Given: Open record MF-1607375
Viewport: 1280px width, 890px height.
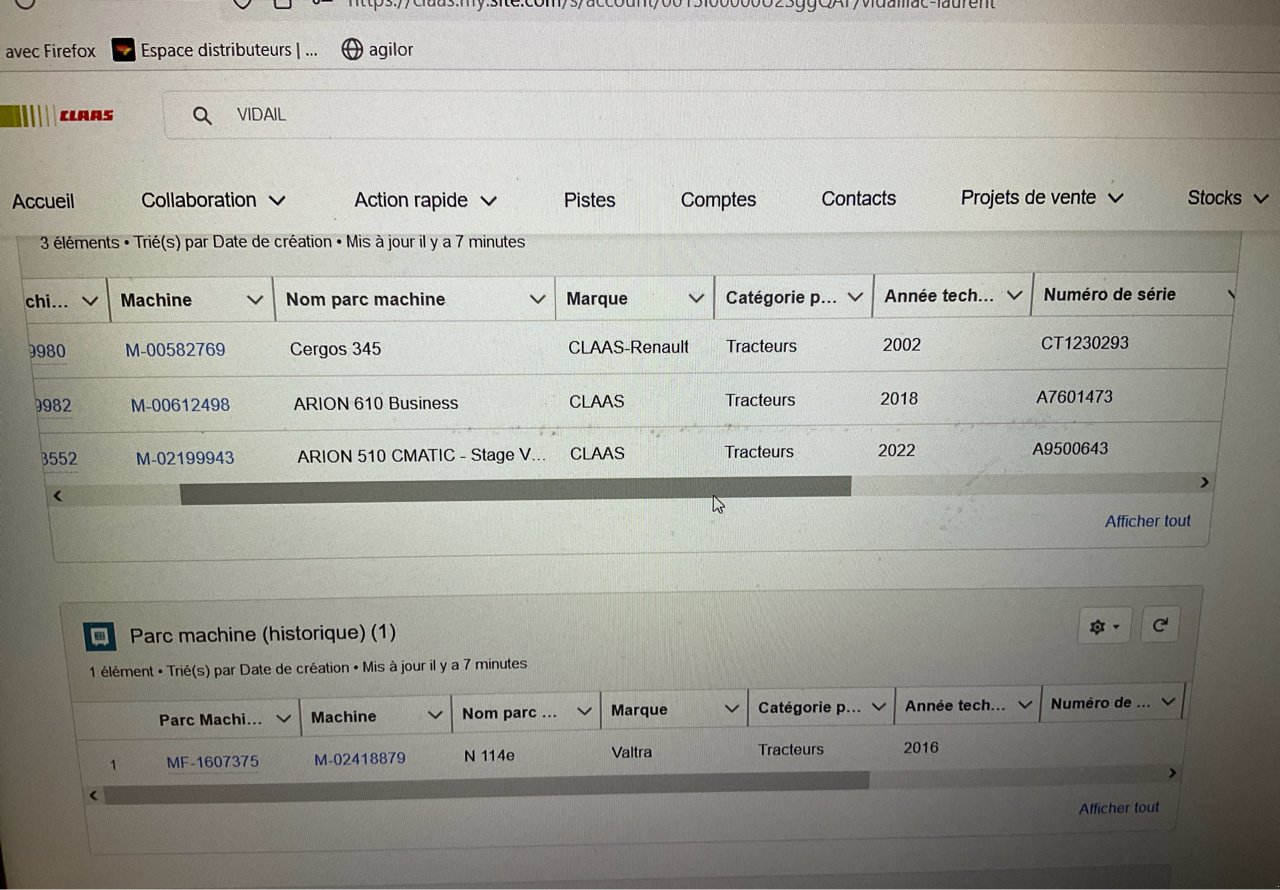Looking at the screenshot, I should (x=212, y=762).
